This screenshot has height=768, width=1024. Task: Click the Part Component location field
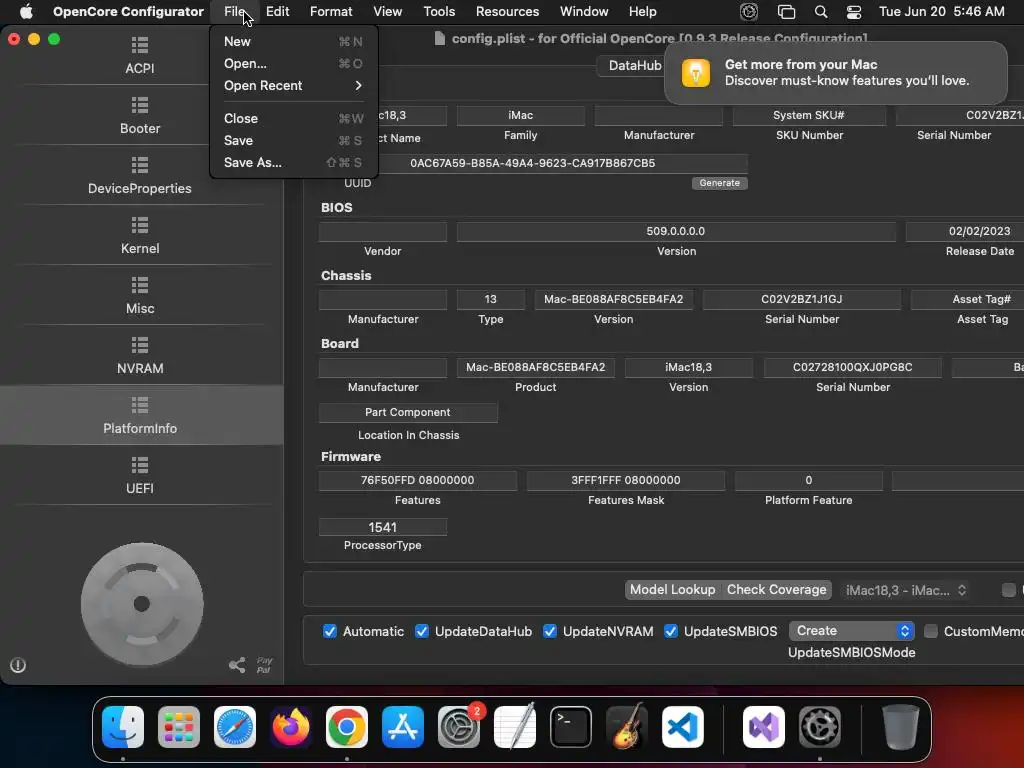click(408, 412)
